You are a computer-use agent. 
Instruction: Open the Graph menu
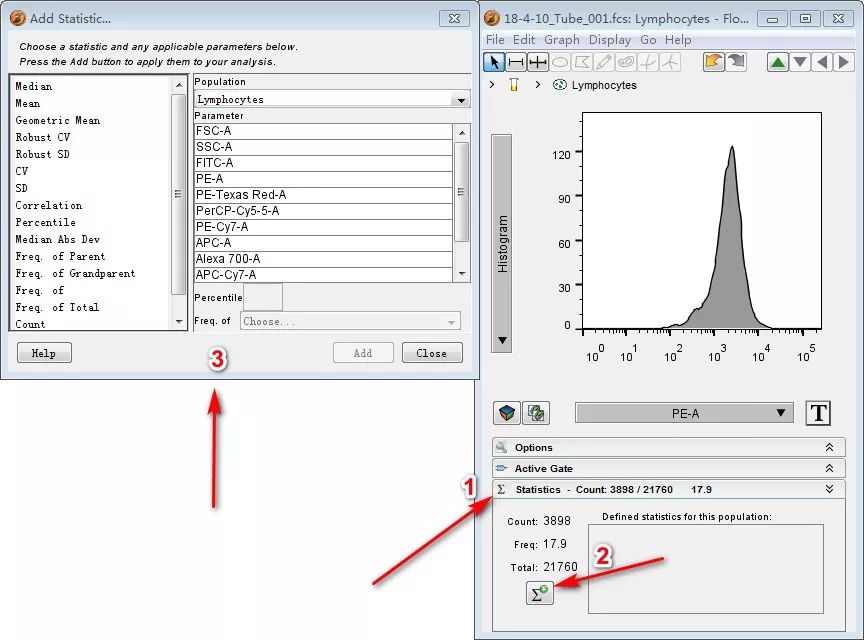(x=561, y=40)
